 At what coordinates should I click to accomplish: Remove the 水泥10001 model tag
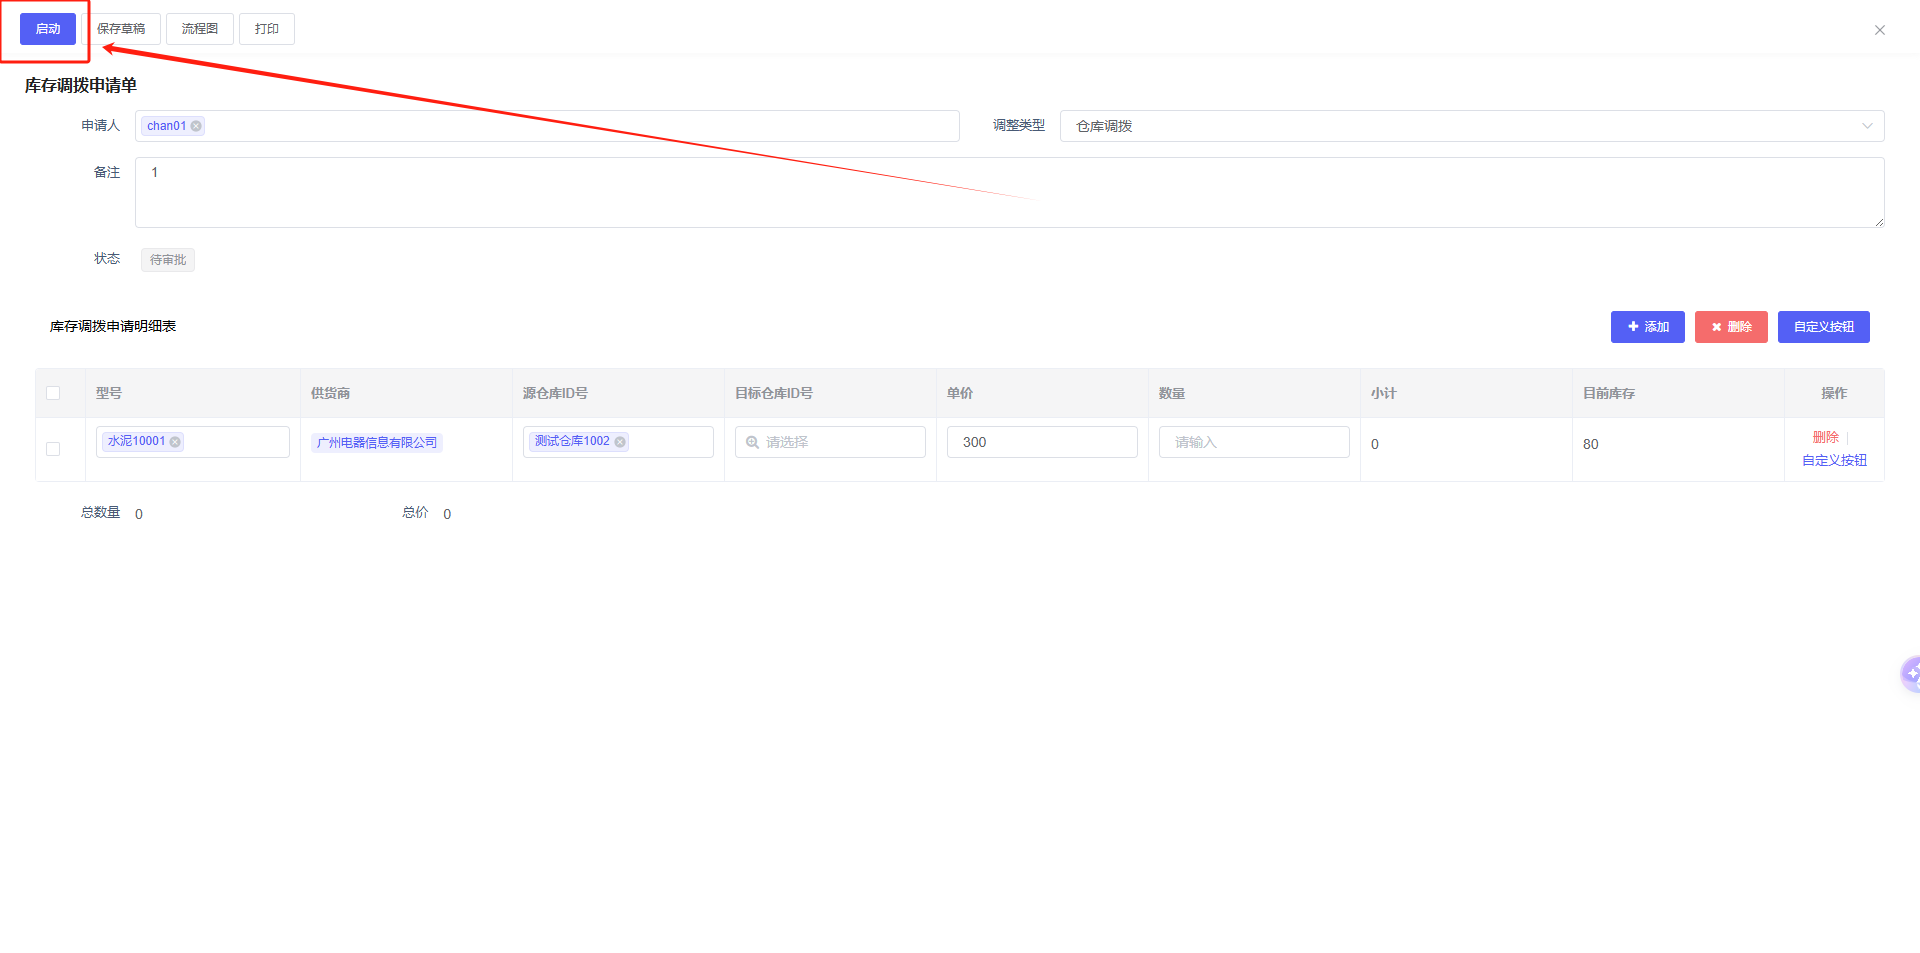176,442
